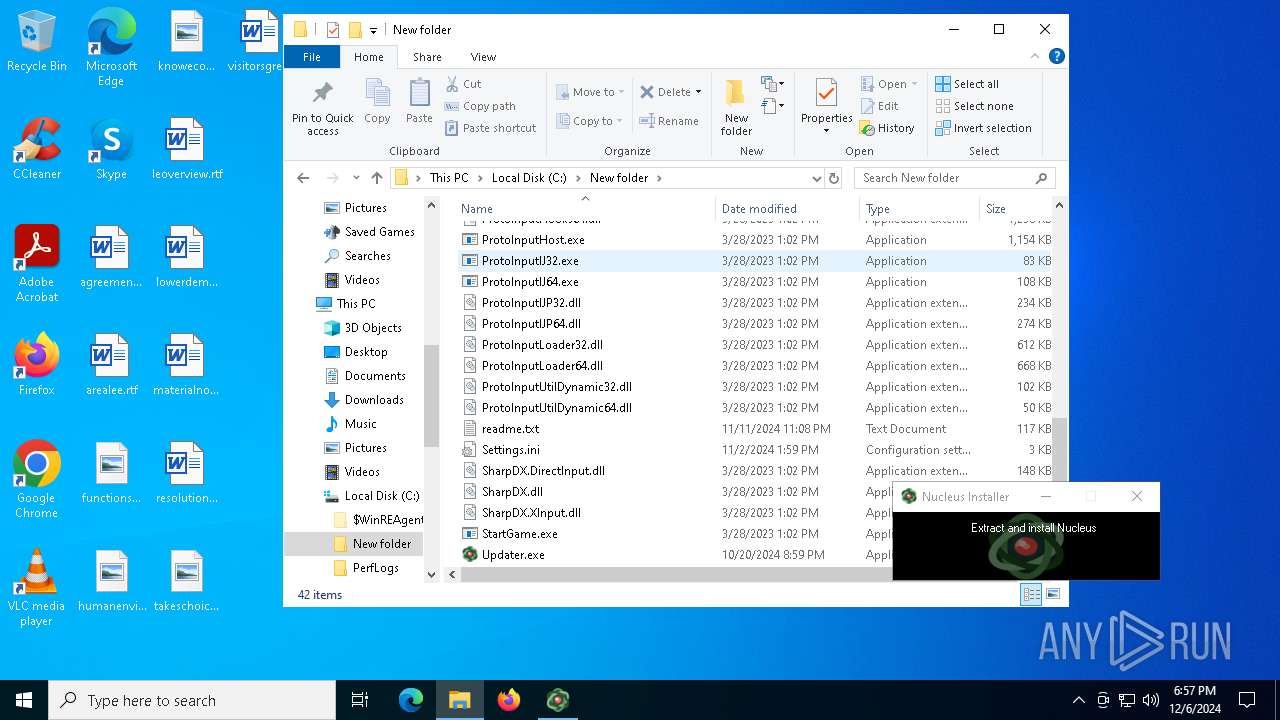Click the History ribbon button
1280x720 pixels.
tap(887, 128)
